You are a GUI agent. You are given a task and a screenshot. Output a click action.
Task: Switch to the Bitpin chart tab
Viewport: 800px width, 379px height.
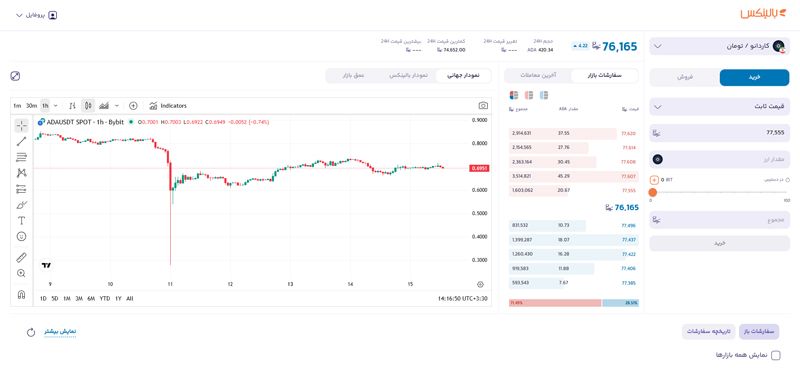[409, 75]
